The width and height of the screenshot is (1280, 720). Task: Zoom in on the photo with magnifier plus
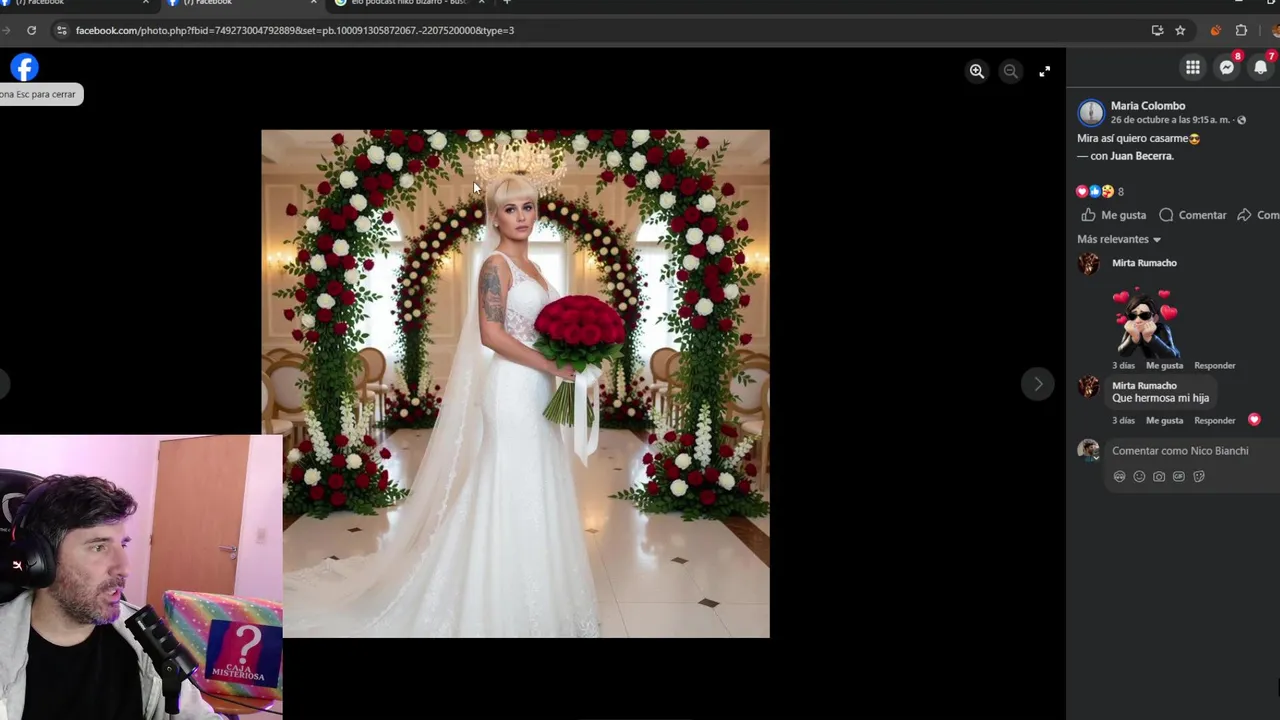tap(977, 71)
